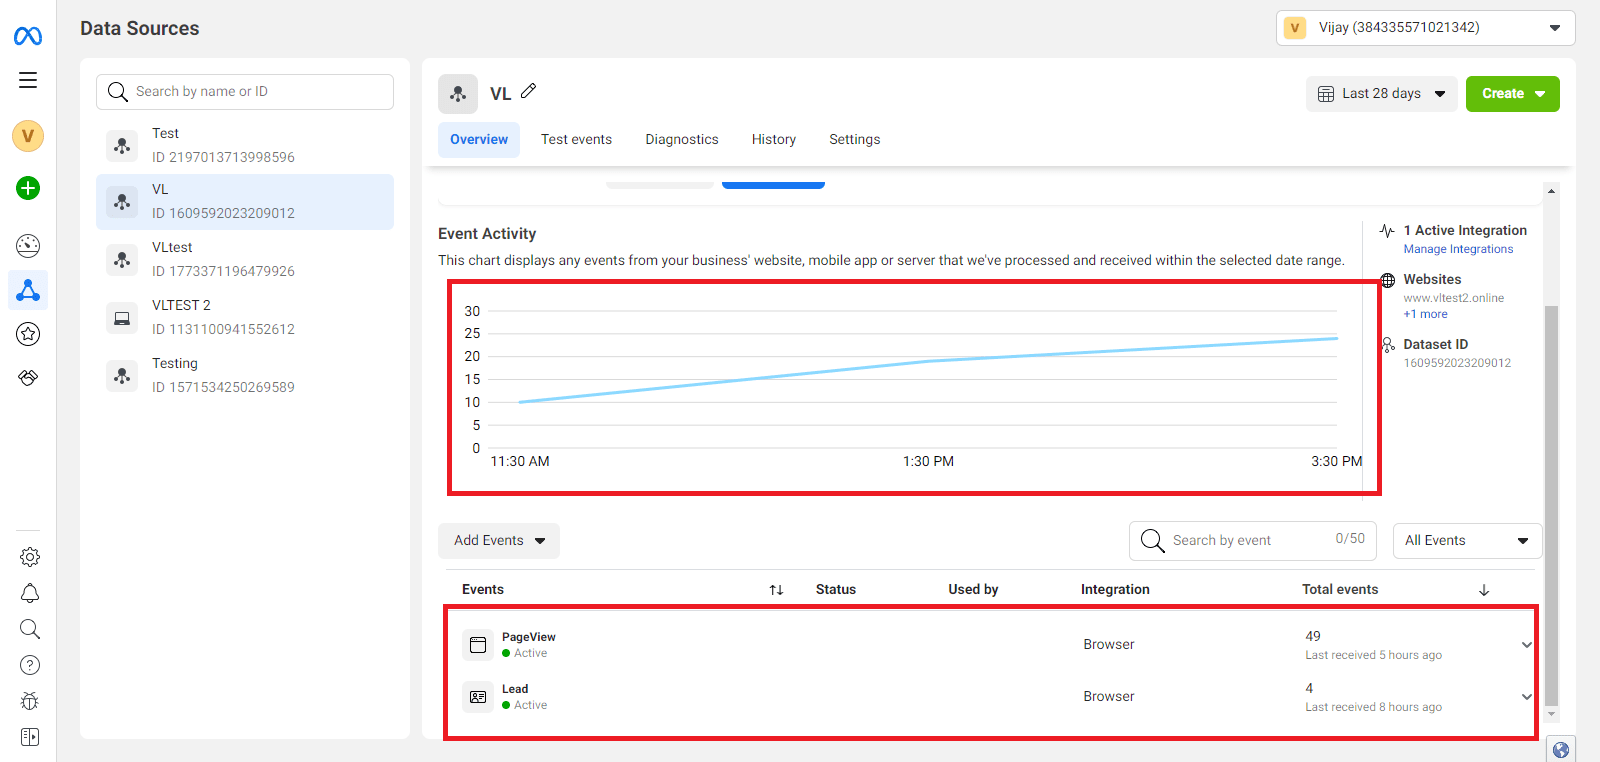The image size is (1600, 762).
Task: Expand the Lead event row
Action: point(1526,697)
